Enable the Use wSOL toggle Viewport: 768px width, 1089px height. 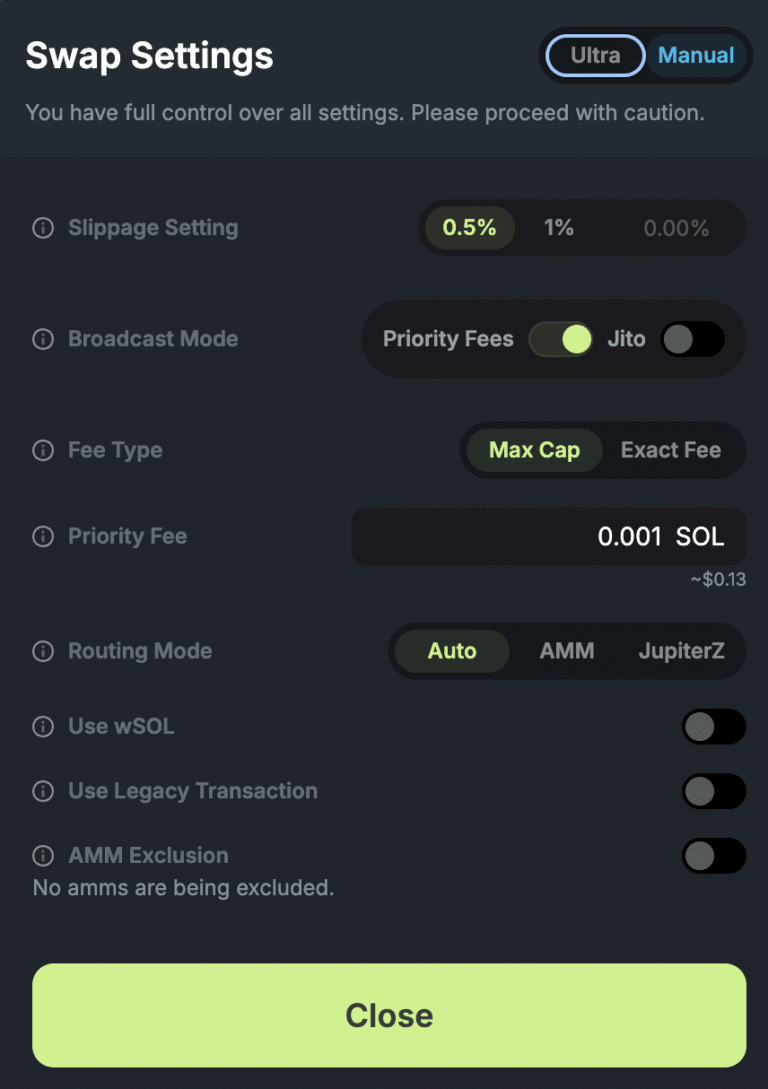(713, 727)
